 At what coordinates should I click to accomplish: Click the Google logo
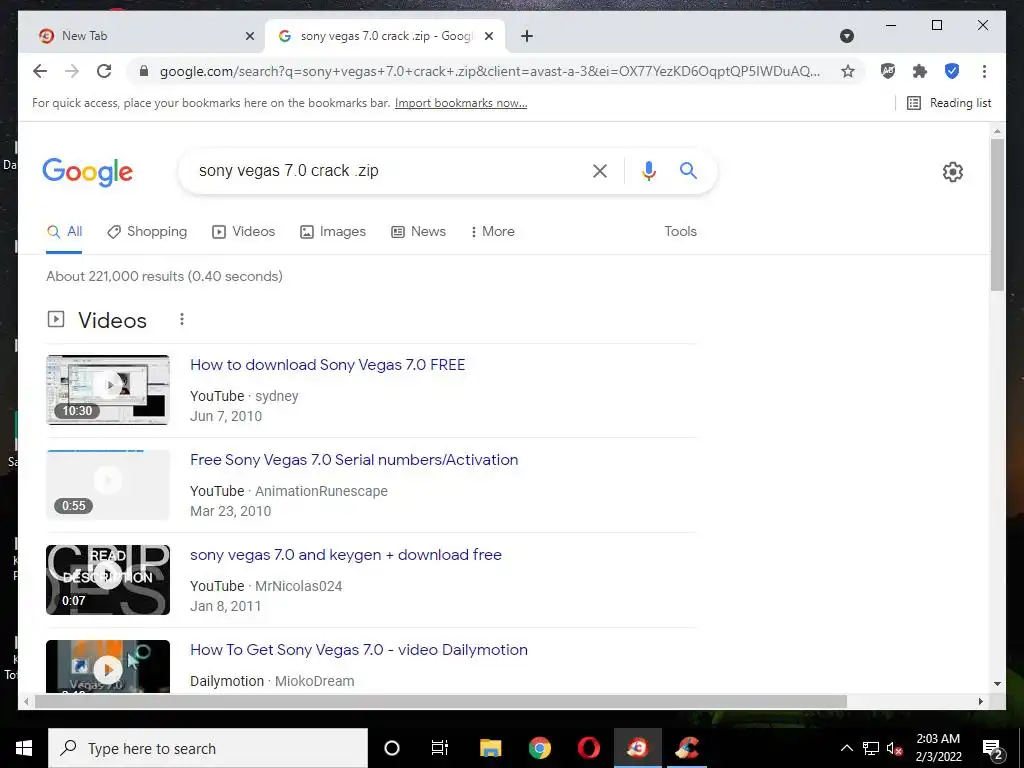coord(88,172)
